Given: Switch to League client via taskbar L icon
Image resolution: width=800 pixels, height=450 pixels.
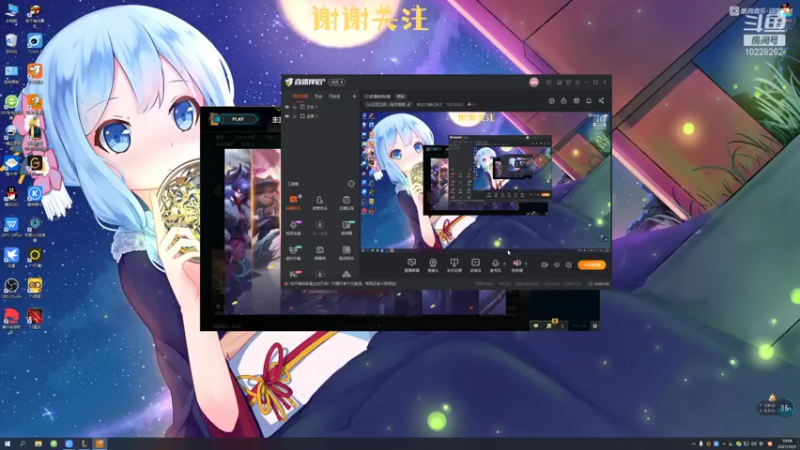Looking at the screenshot, I should (84, 444).
